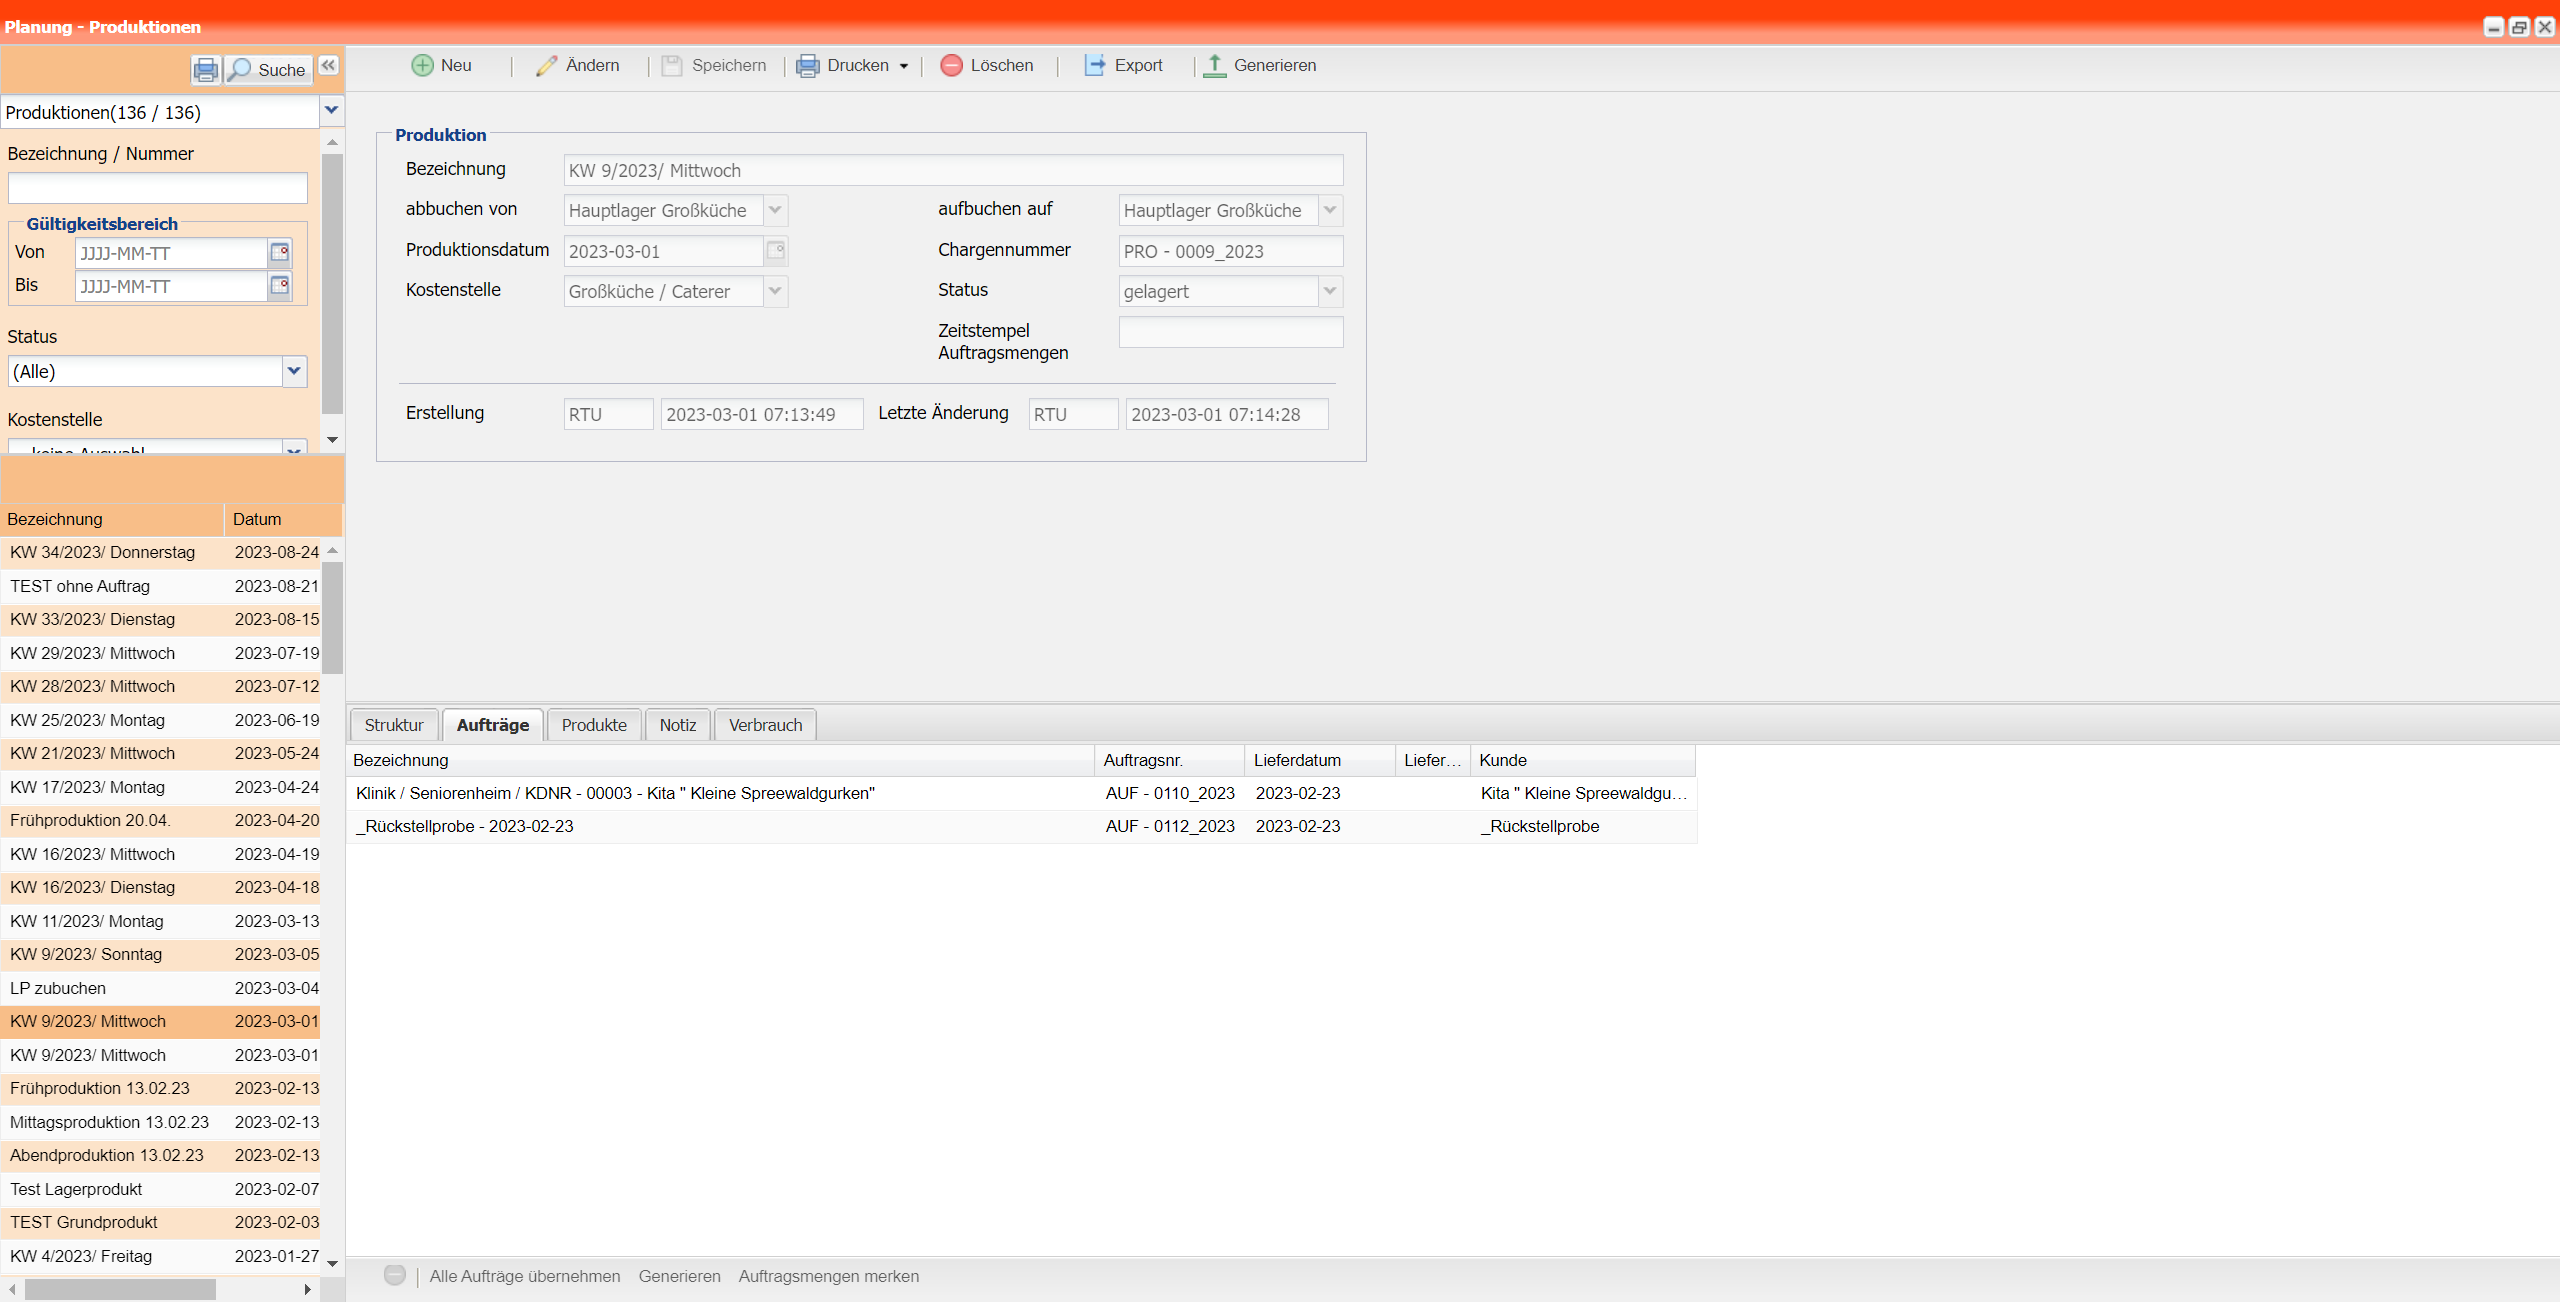
Task: Open the calendar picker for Von date
Action: point(280,253)
